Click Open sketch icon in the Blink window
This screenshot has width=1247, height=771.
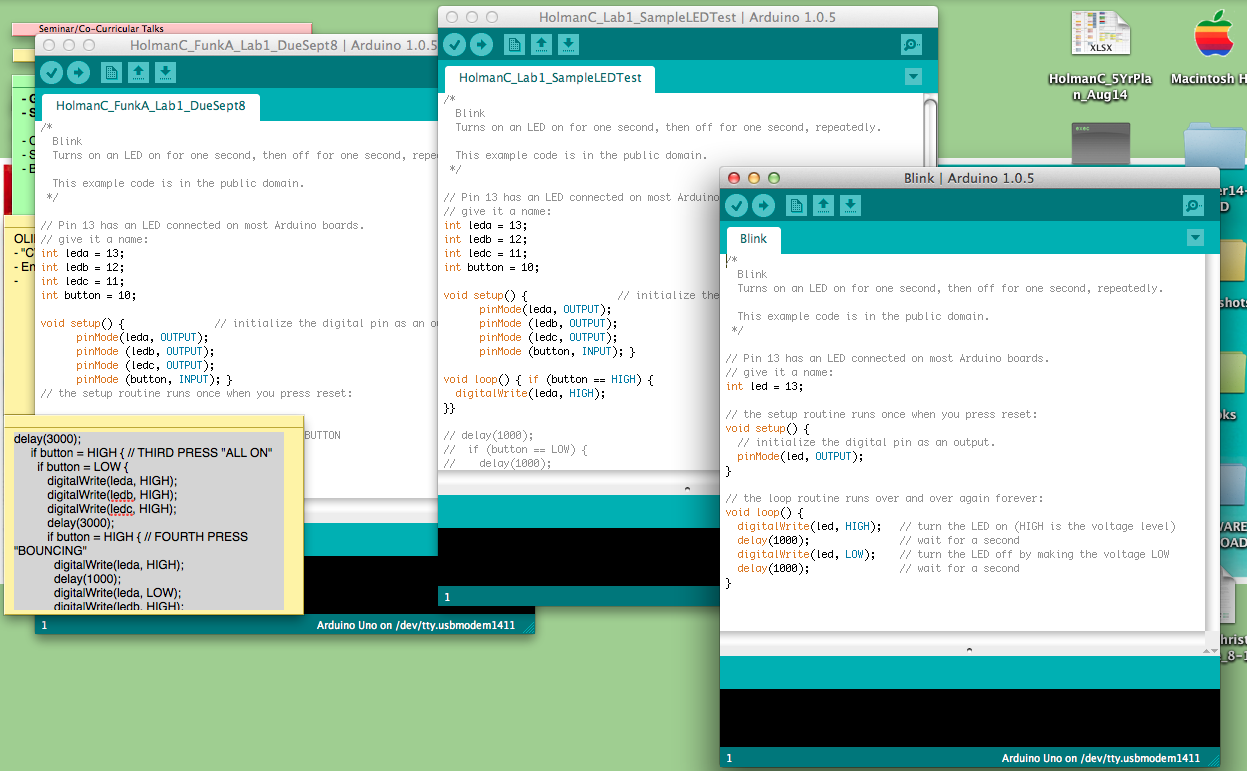click(x=823, y=206)
